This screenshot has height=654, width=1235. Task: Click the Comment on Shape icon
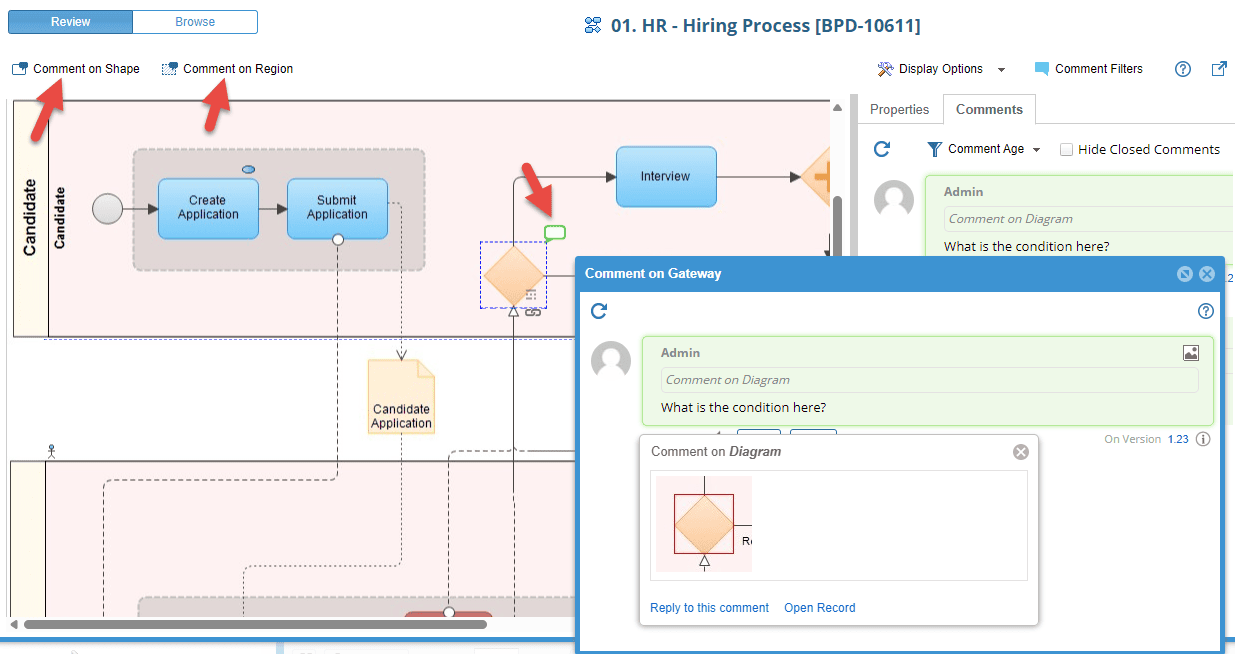(x=20, y=69)
